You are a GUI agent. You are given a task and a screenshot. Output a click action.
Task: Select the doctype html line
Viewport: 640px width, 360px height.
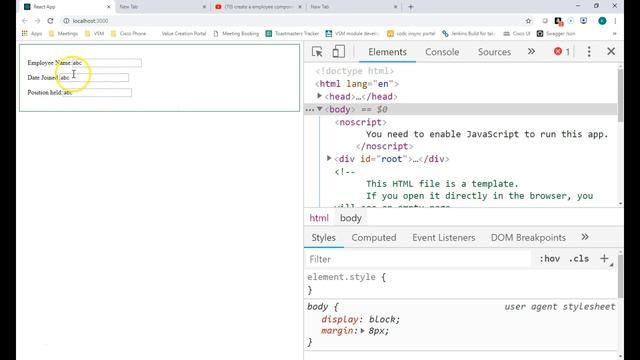pos(354,71)
